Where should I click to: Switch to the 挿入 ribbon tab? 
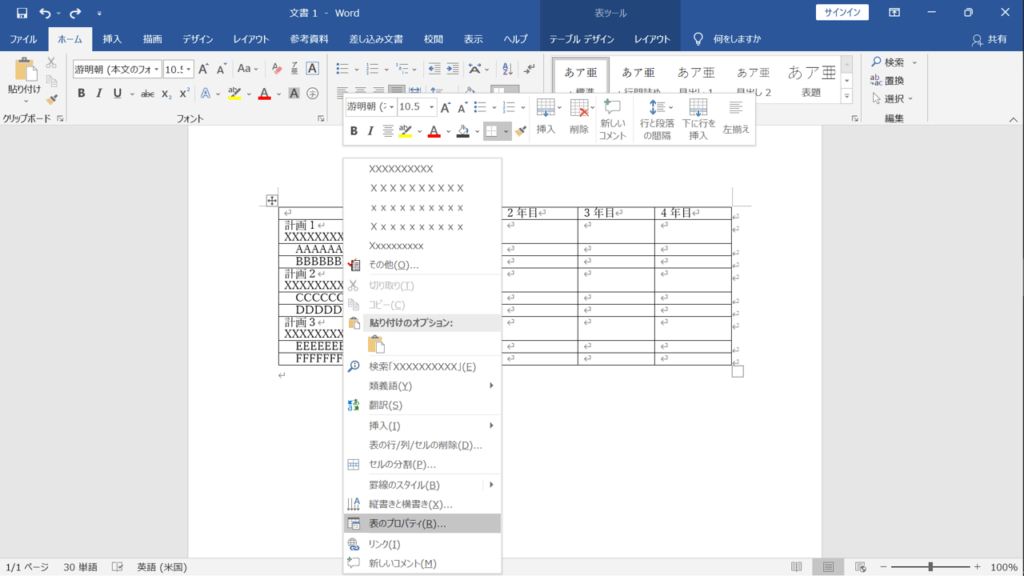coord(112,39)
